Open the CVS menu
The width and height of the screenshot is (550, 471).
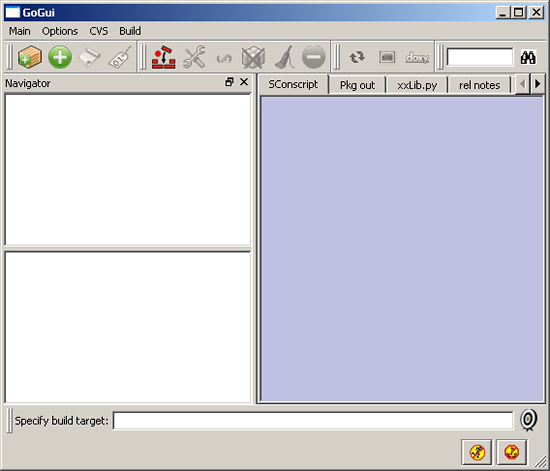click(x=99, y=31)
